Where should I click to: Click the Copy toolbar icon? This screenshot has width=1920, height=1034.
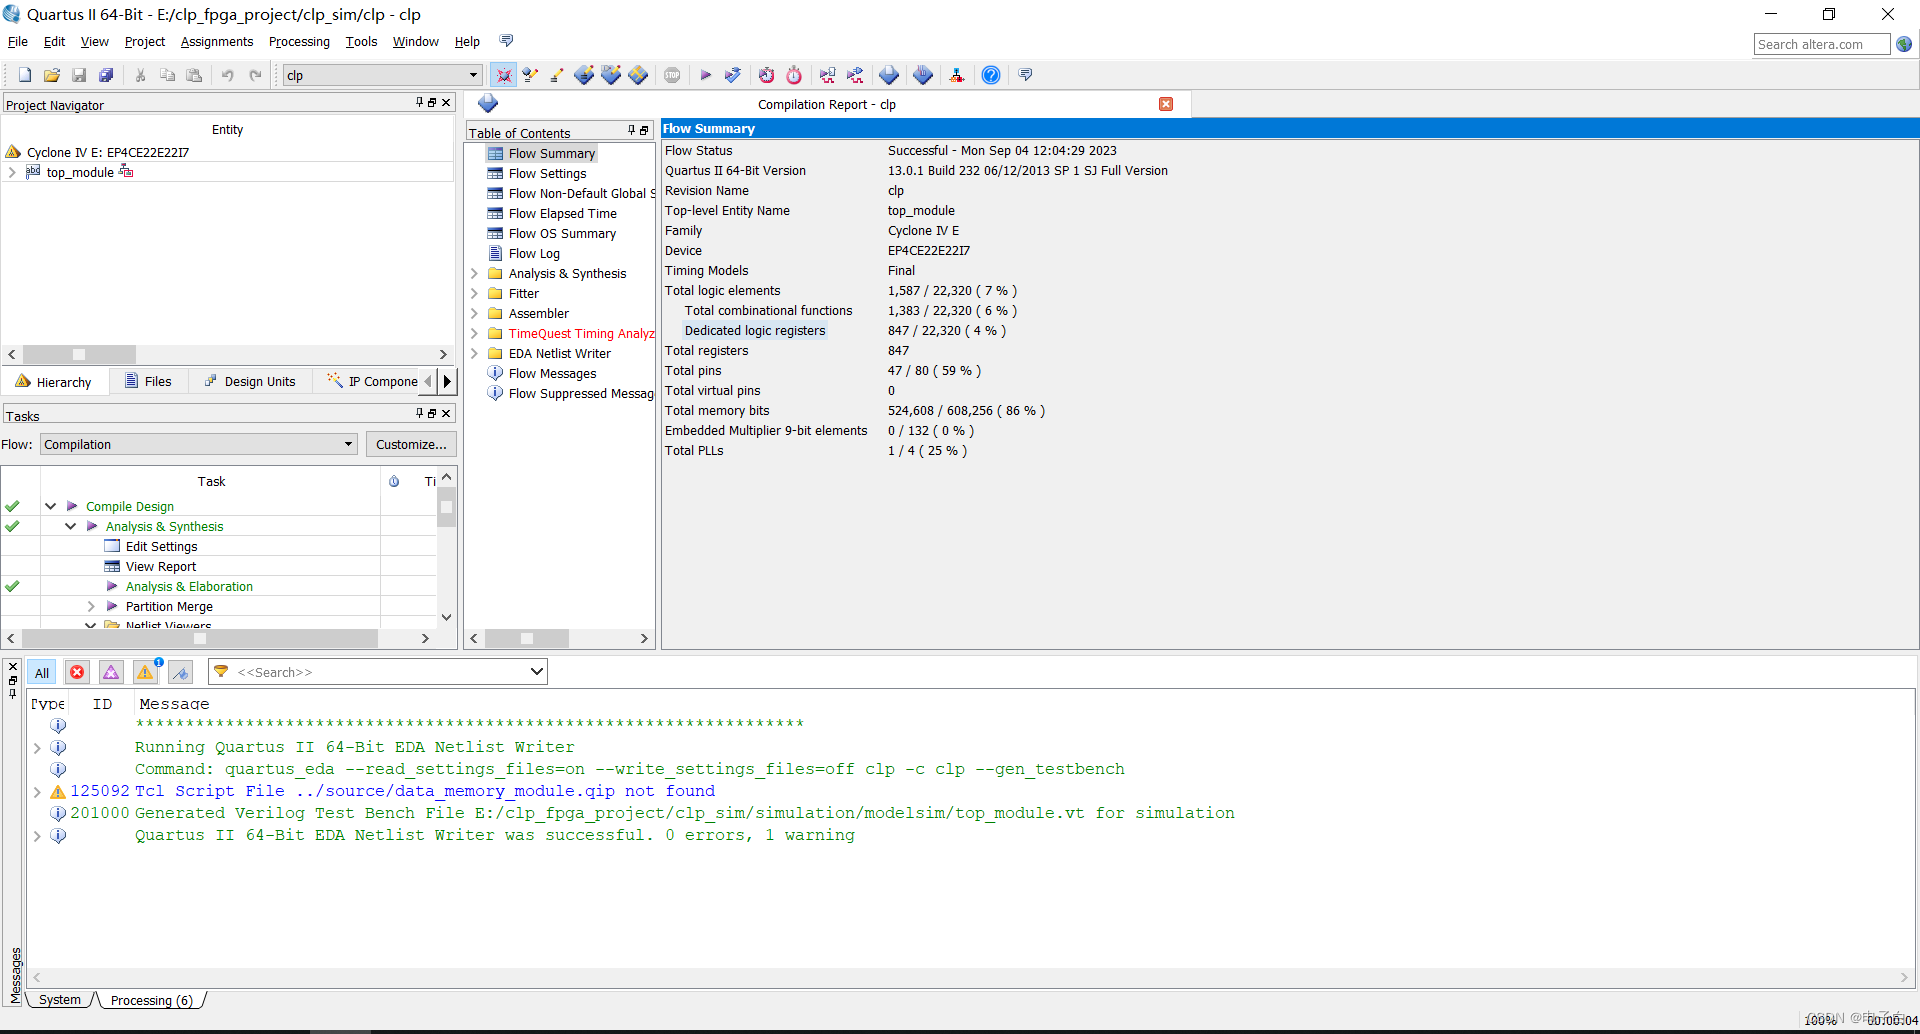tap(168, 75)
